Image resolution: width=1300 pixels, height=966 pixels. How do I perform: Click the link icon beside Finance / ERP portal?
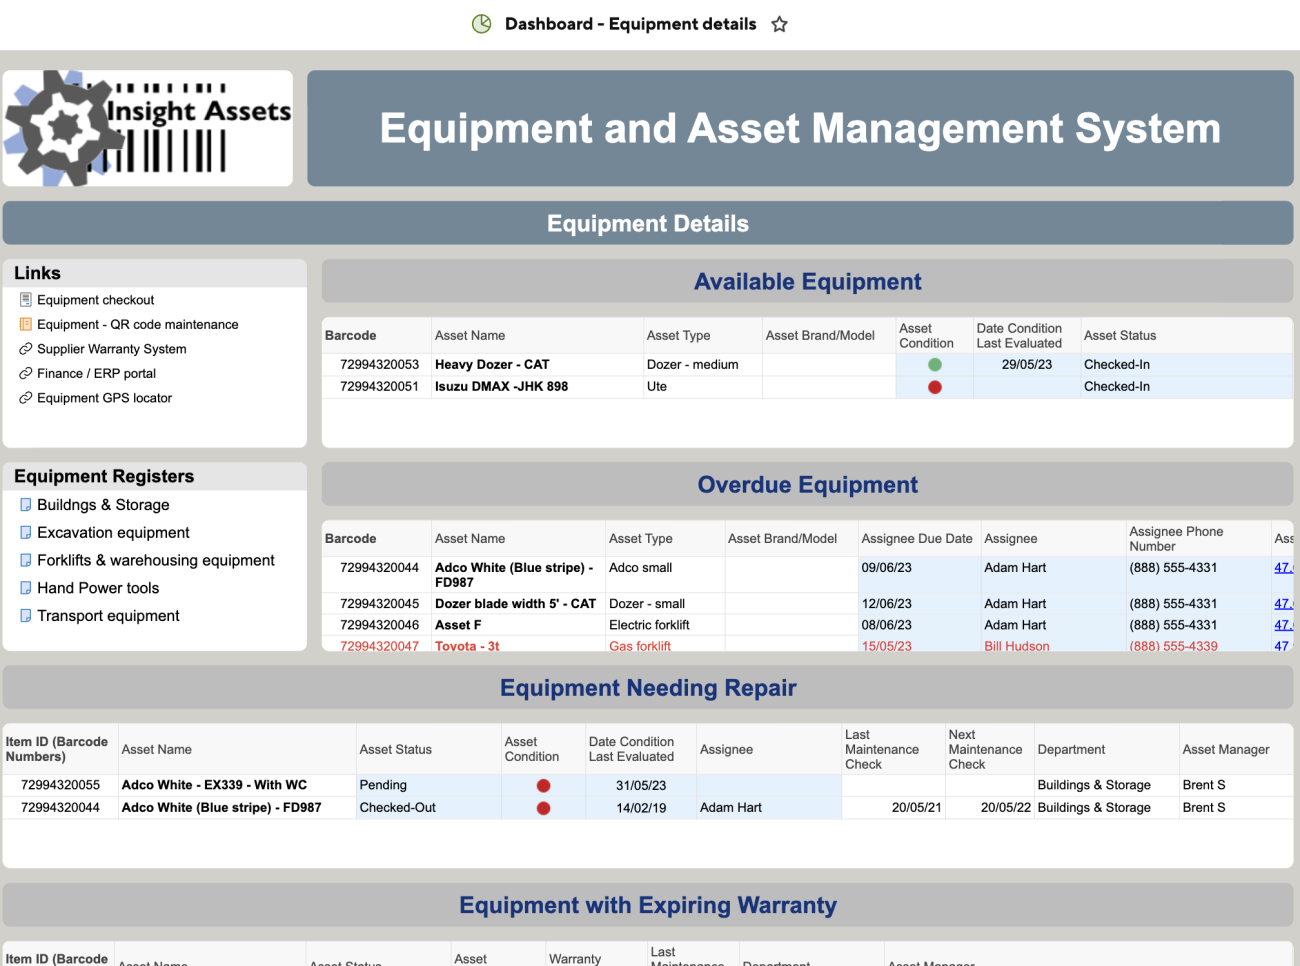25,373
